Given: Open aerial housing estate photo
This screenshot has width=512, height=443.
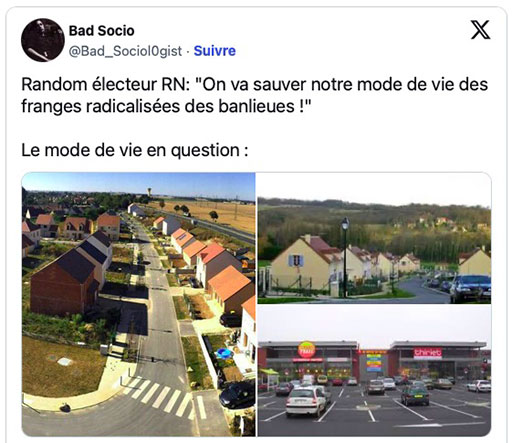Looking at the screenshot, I should point(139,304).
